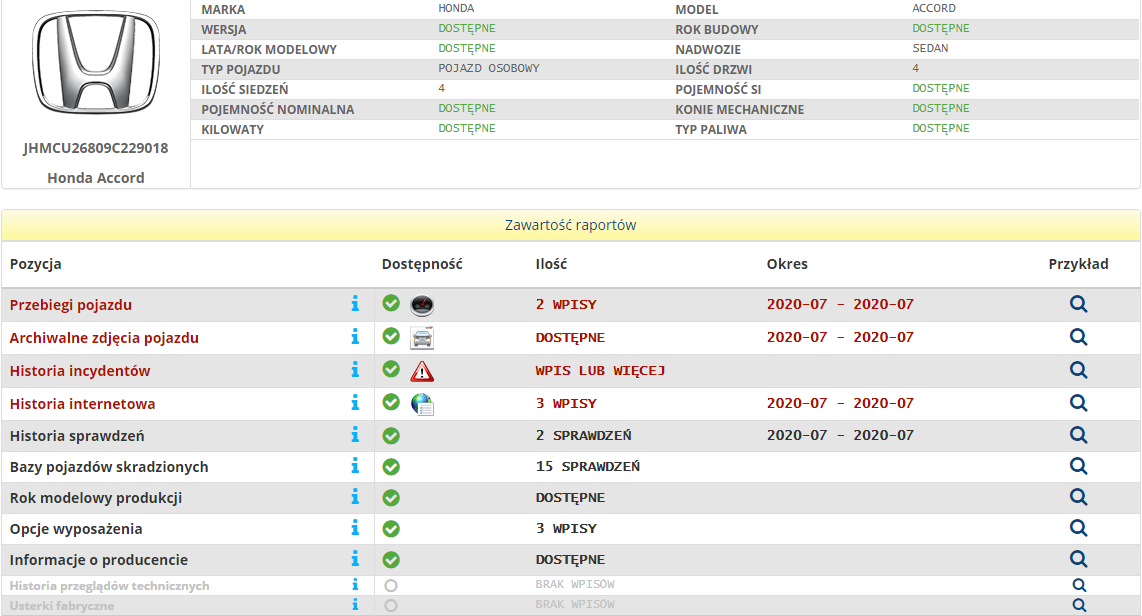
Task: Open magnifier example for Bazy pojazdów skradzionych
Action: coord(1078,466)
